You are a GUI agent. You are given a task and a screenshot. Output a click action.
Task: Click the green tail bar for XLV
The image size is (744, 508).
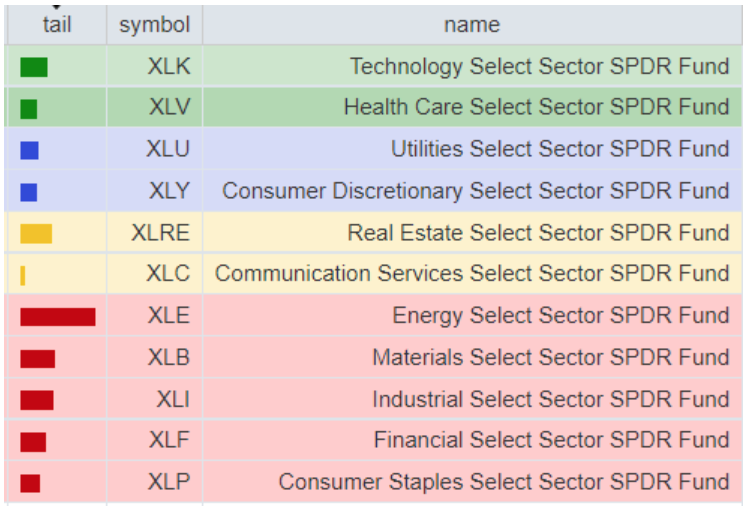(28, 108)
